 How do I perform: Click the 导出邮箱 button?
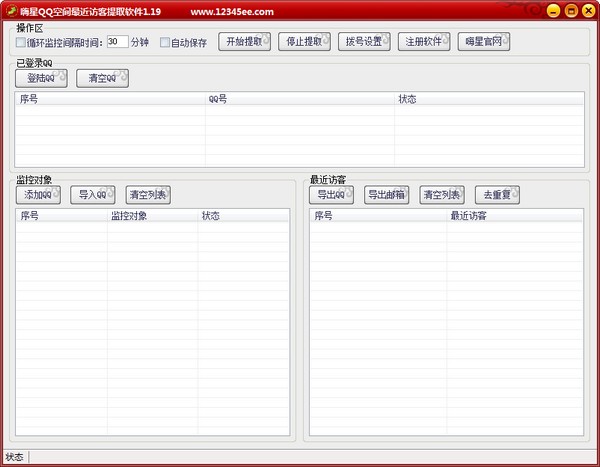coord(386,194)
